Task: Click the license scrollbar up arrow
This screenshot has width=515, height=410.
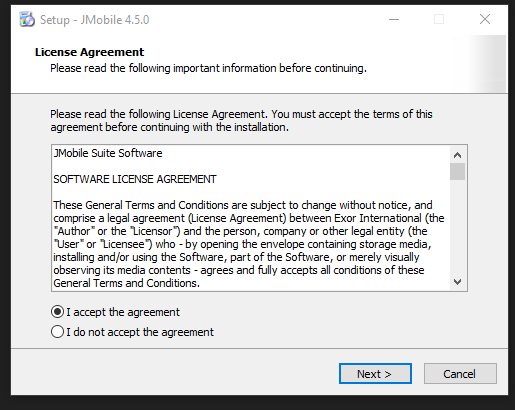Action: (457, 155)
